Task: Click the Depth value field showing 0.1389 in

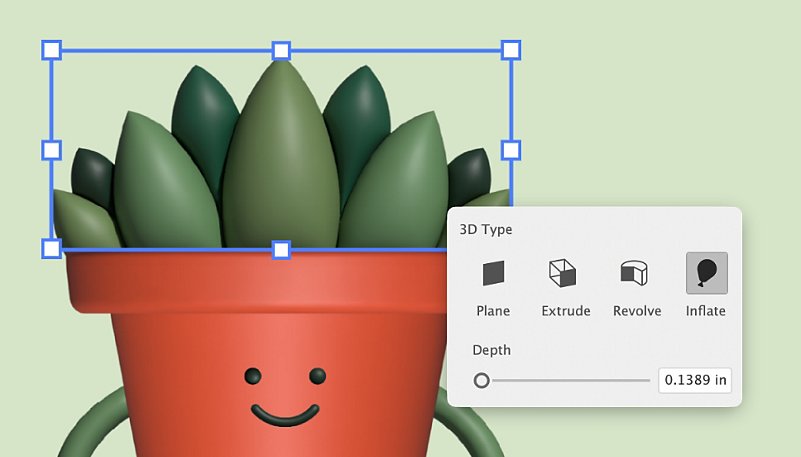Action: (694, 380)
